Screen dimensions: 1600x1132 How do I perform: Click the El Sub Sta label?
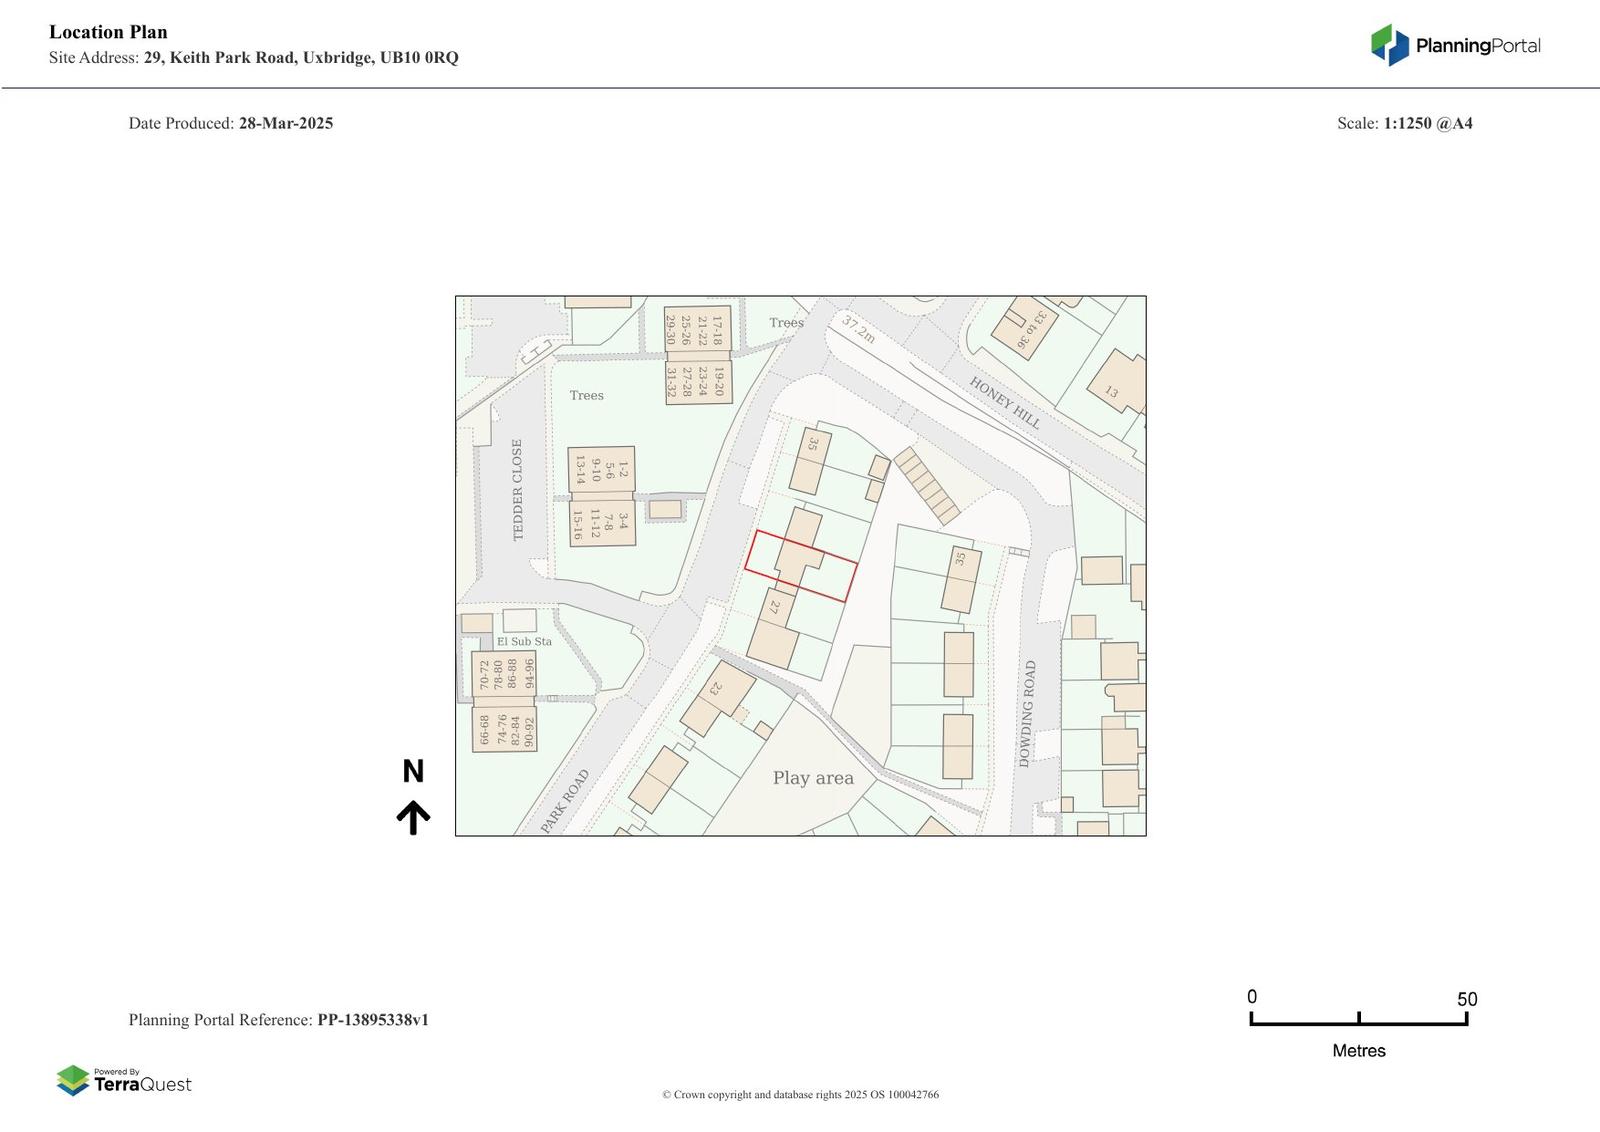(524, 641)
